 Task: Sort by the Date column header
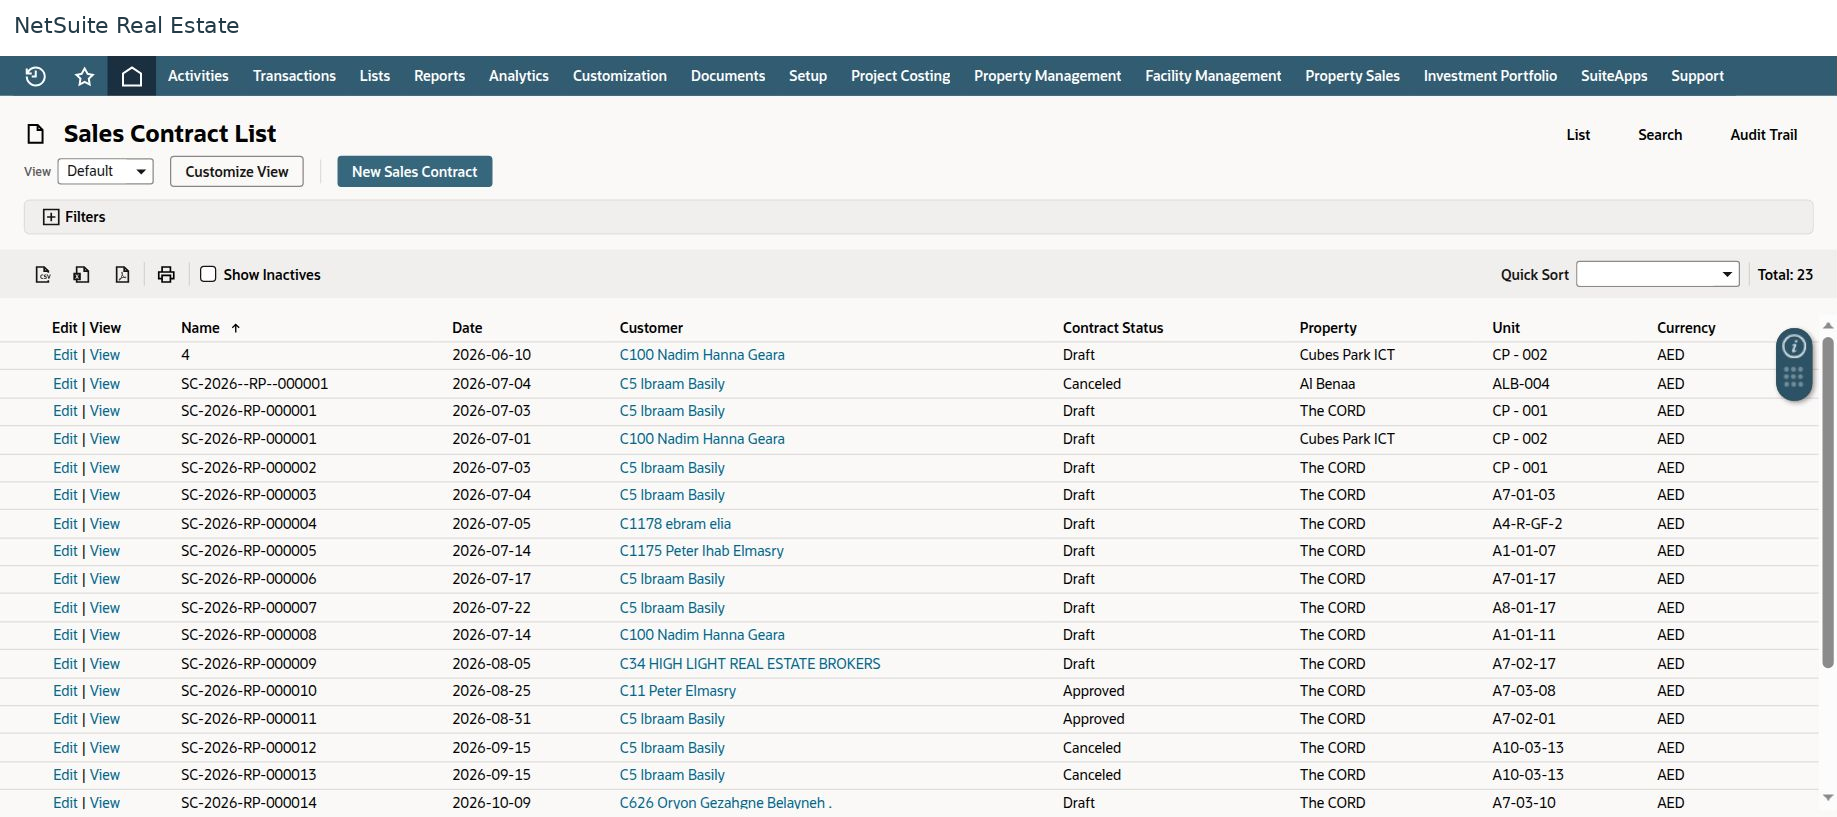[467, 328]
